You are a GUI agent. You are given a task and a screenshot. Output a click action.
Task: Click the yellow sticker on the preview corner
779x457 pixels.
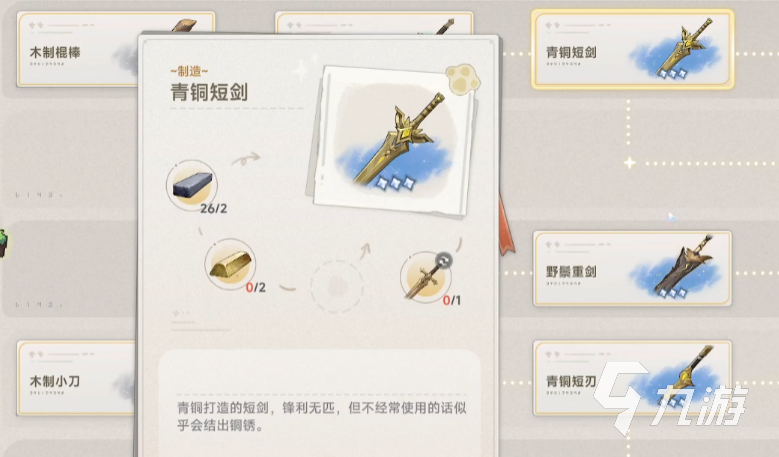463,78
